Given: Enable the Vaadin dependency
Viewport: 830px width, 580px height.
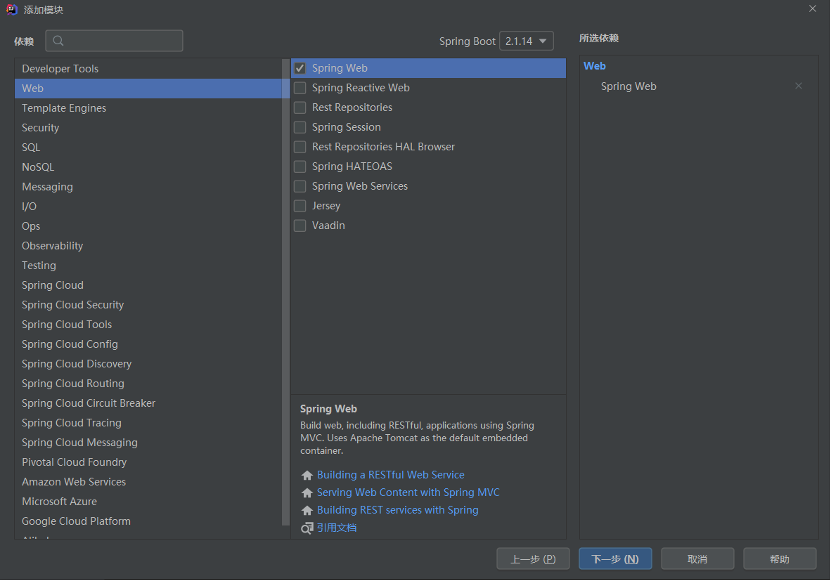Looking at the screenshot, I should tap(300, 225).
